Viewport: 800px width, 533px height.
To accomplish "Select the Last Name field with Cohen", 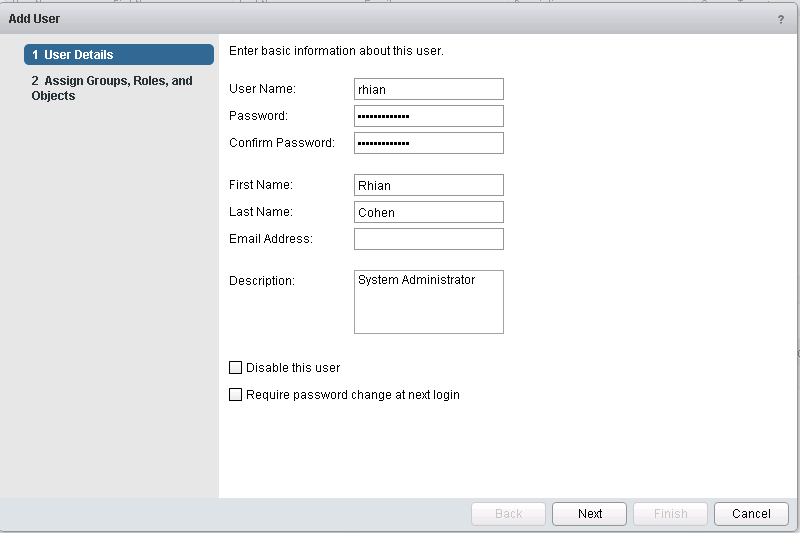I will click(x=429, y=212).
